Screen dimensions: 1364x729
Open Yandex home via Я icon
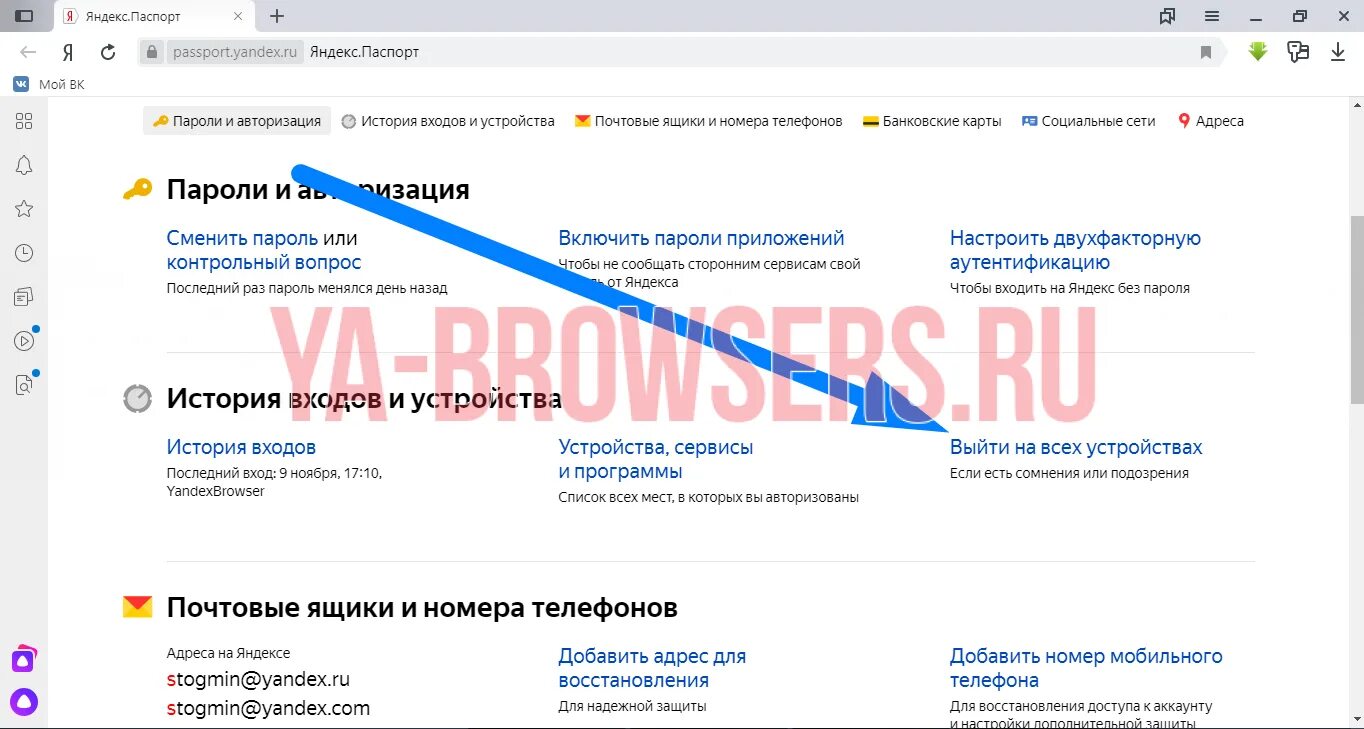68,52
